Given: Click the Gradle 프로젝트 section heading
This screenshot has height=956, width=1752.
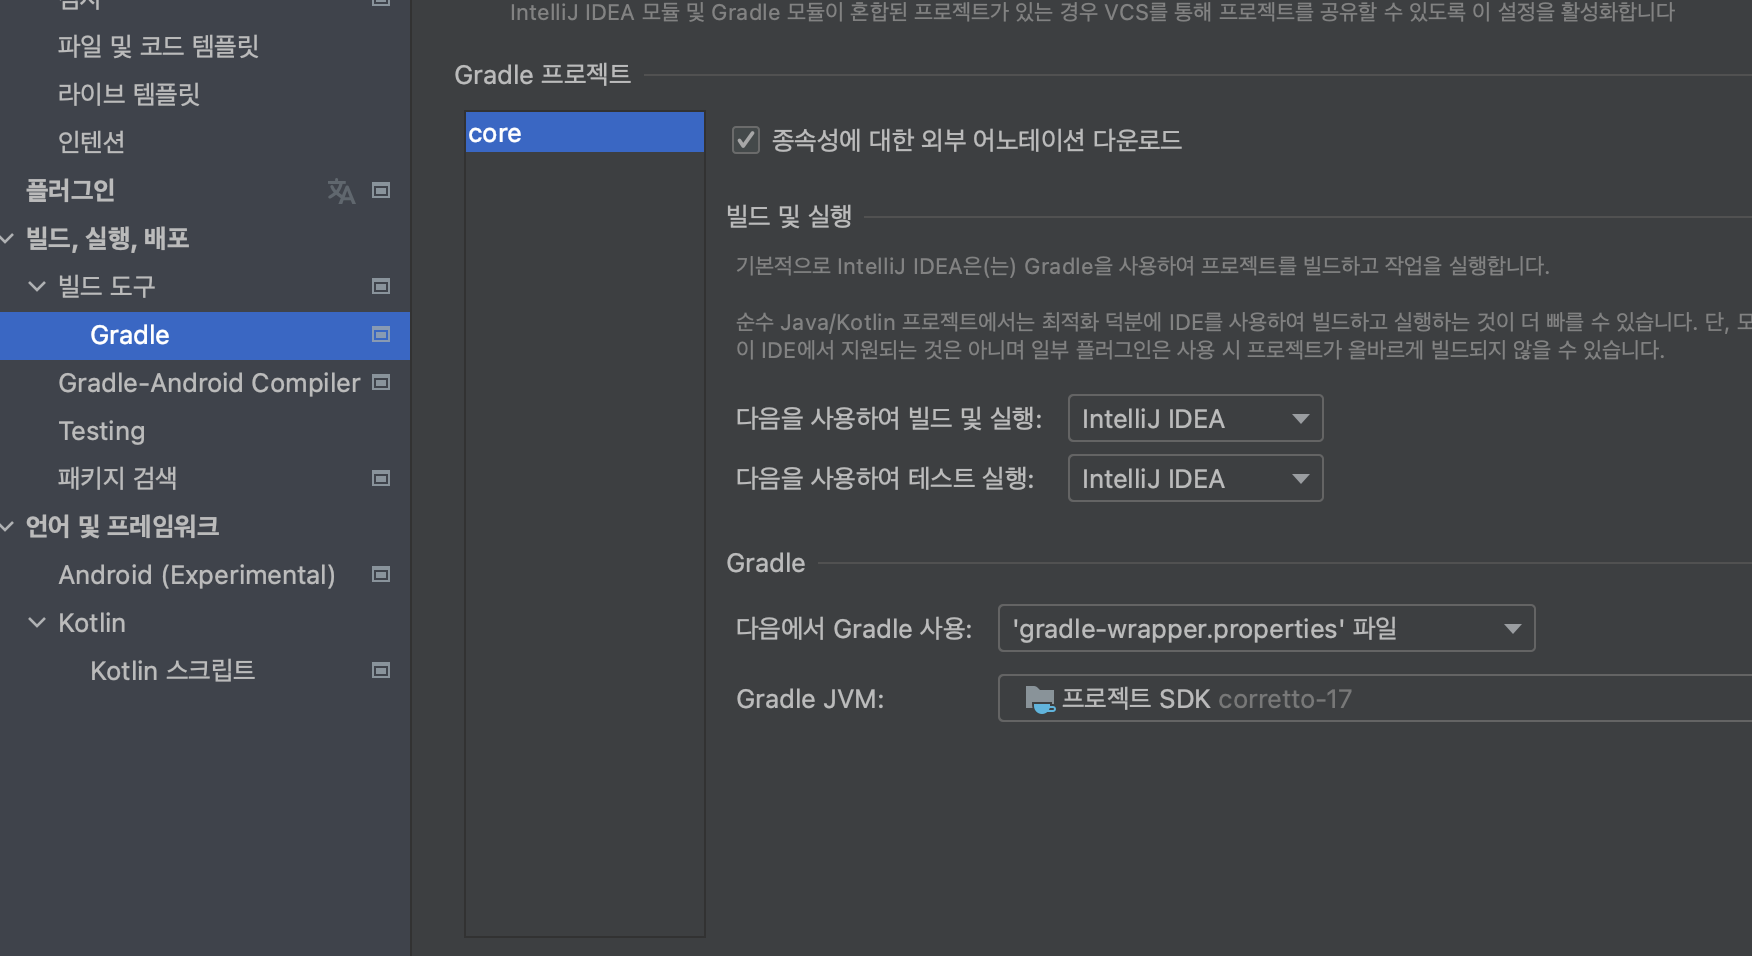Looking at the screenshot, I should click(x=543, y=75).
